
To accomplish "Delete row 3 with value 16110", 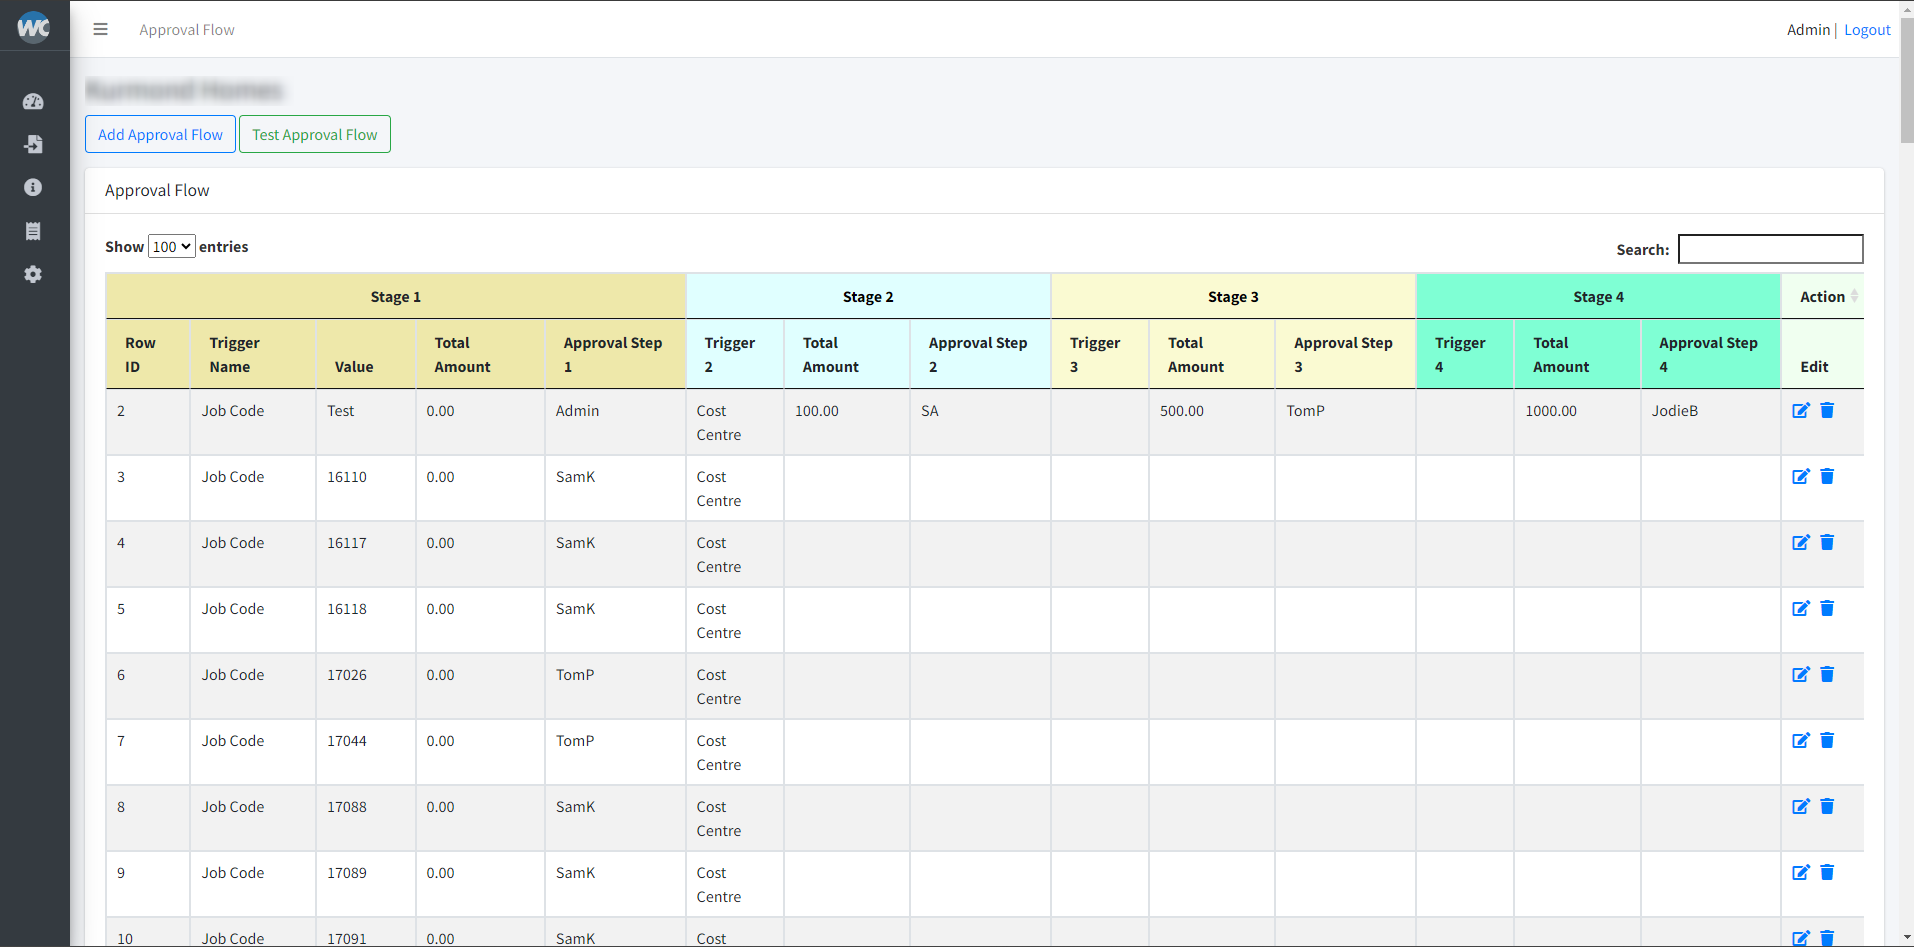I will coord(1827,476).
